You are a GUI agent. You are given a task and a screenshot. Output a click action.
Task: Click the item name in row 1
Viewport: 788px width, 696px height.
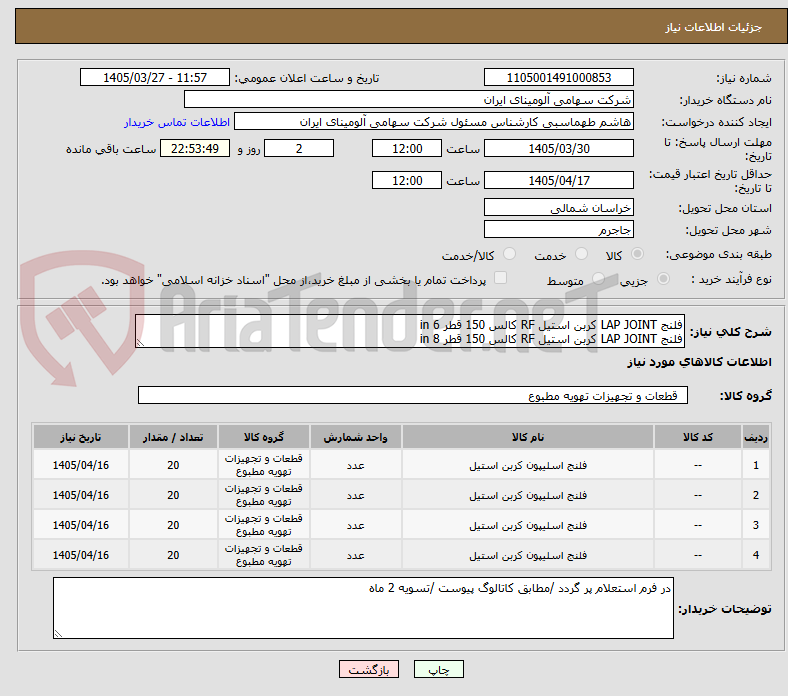click(528, 465)
